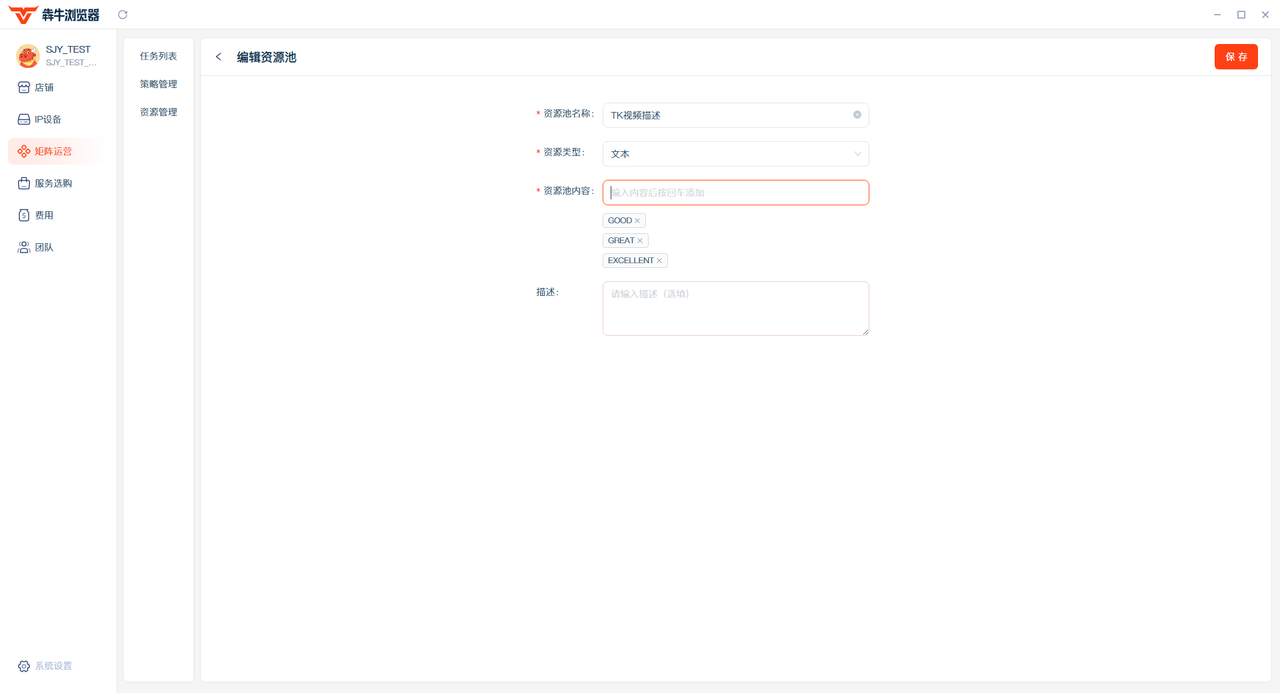Click back arrow beside 编辑资源池
This screenshot has height=693, width=1280.
coord(219,57)
